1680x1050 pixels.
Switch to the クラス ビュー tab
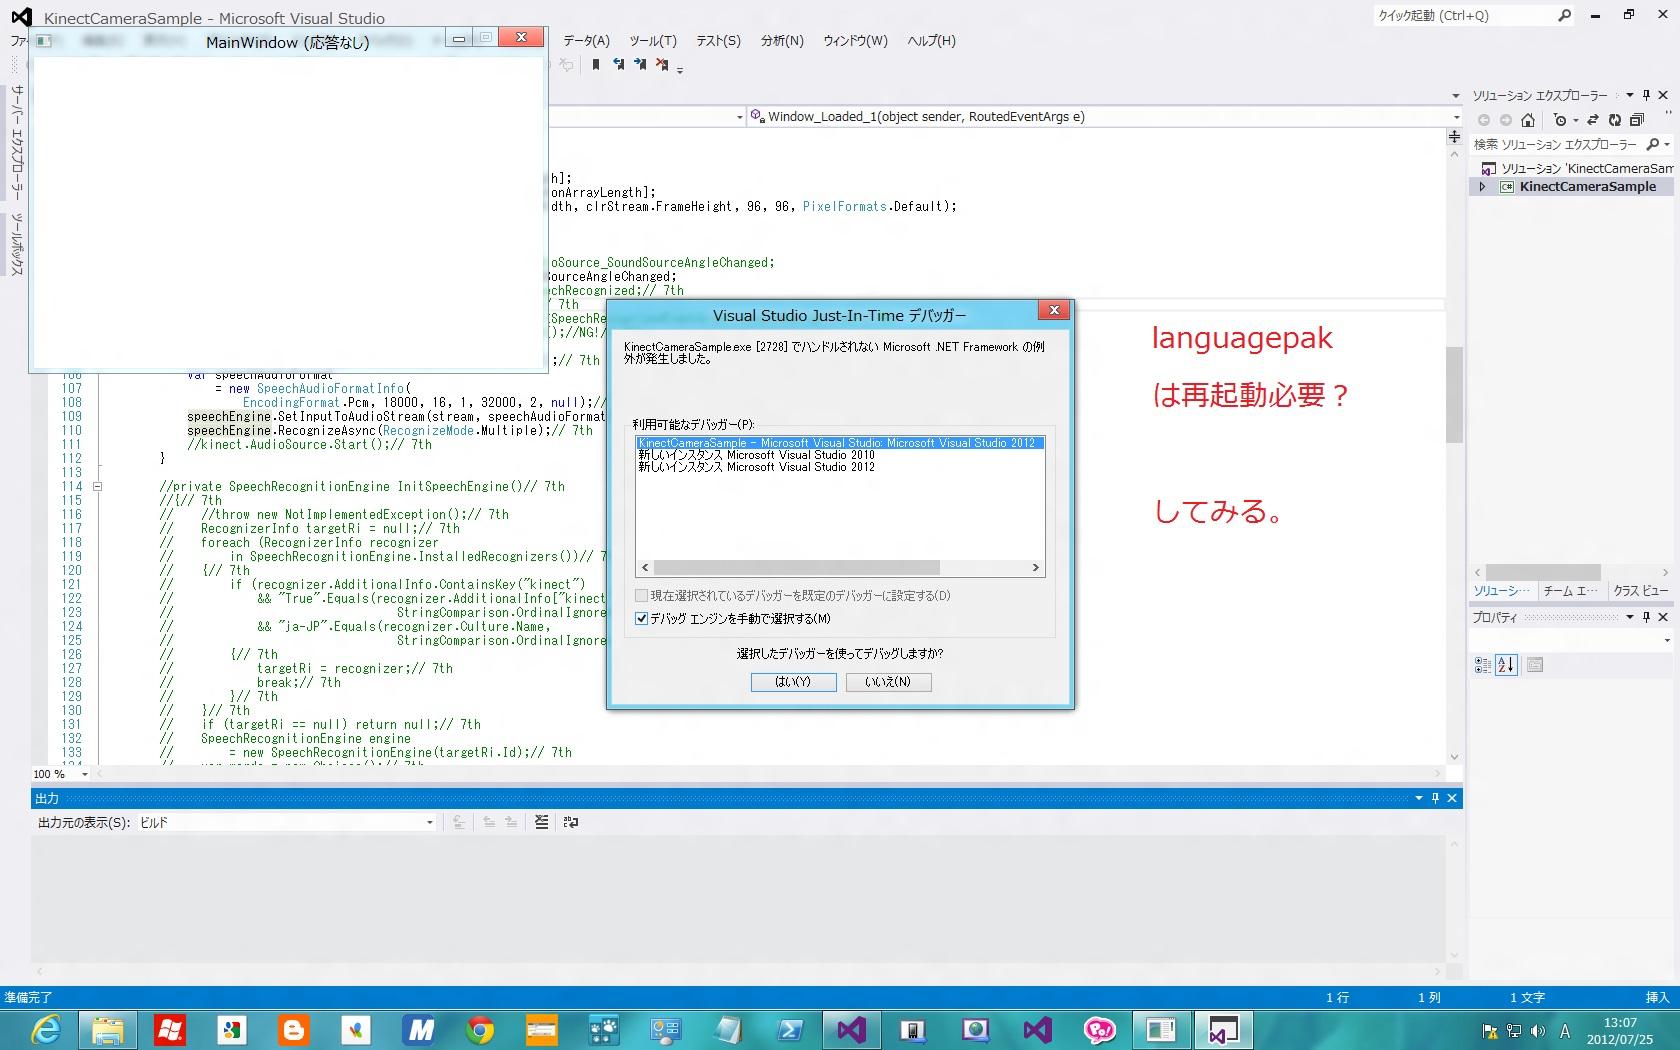pyautogui.click(x=1640, y=591)
